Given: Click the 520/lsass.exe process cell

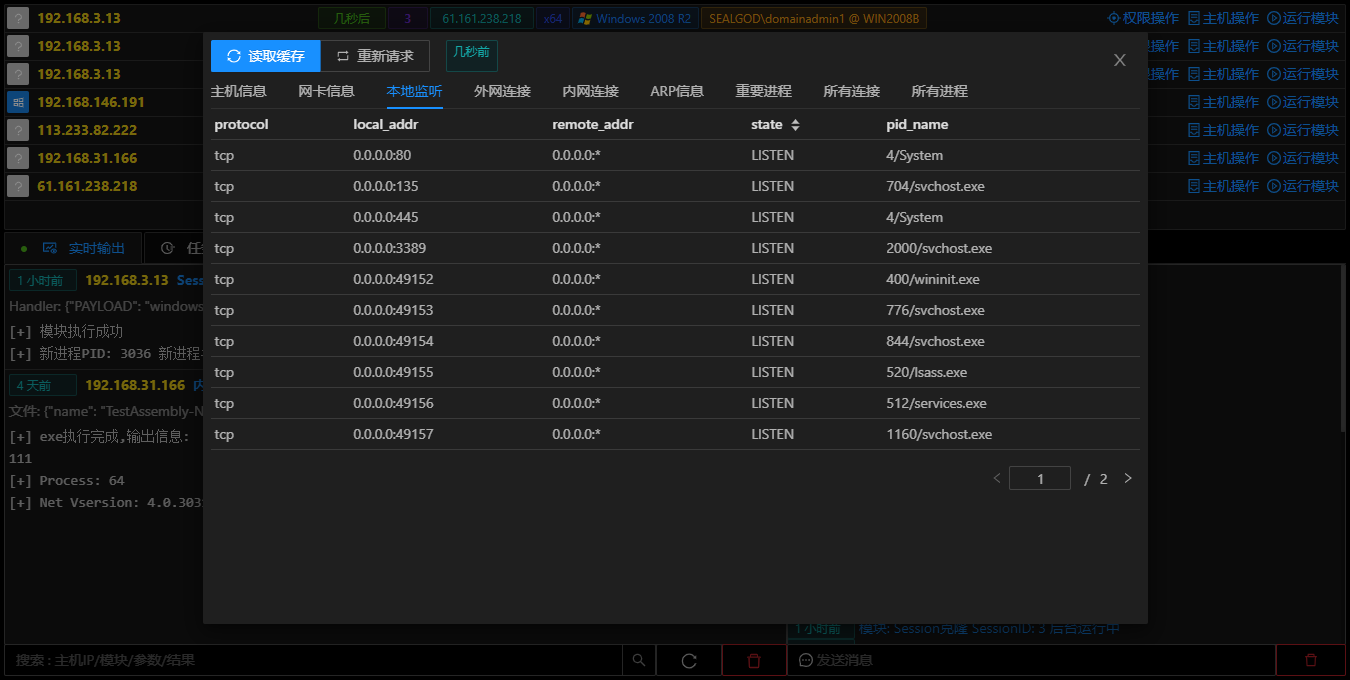Looking at the screenshot, I should [927, 372].
